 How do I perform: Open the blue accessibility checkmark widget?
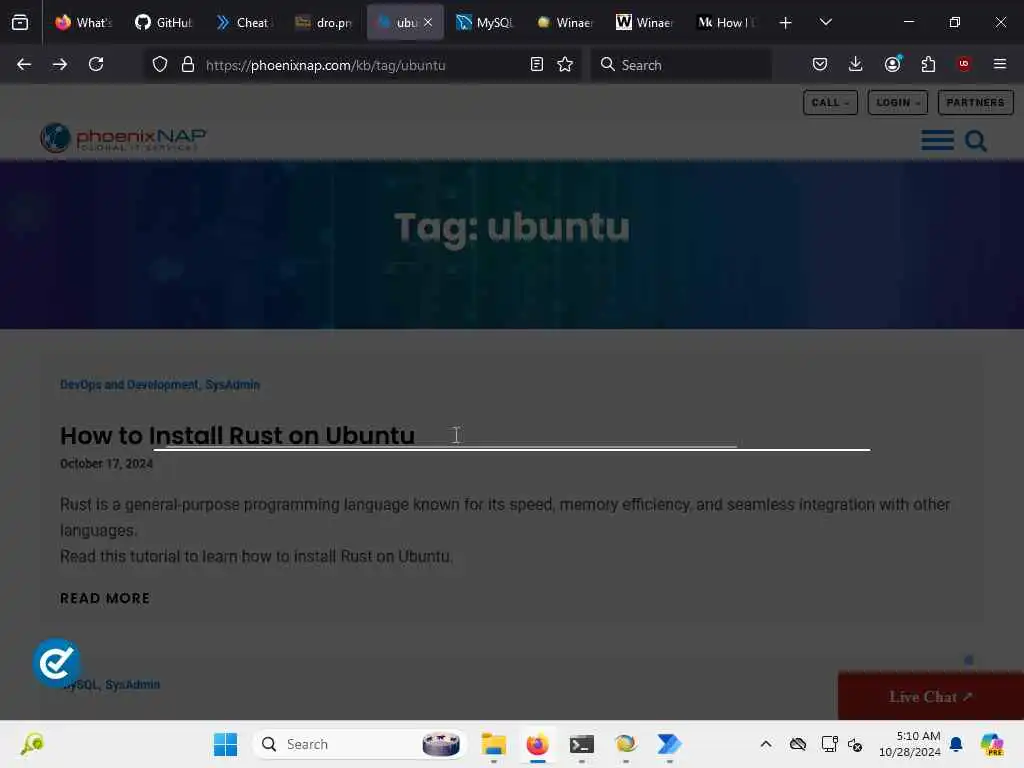pyautogui.click(x=57, y=663)
